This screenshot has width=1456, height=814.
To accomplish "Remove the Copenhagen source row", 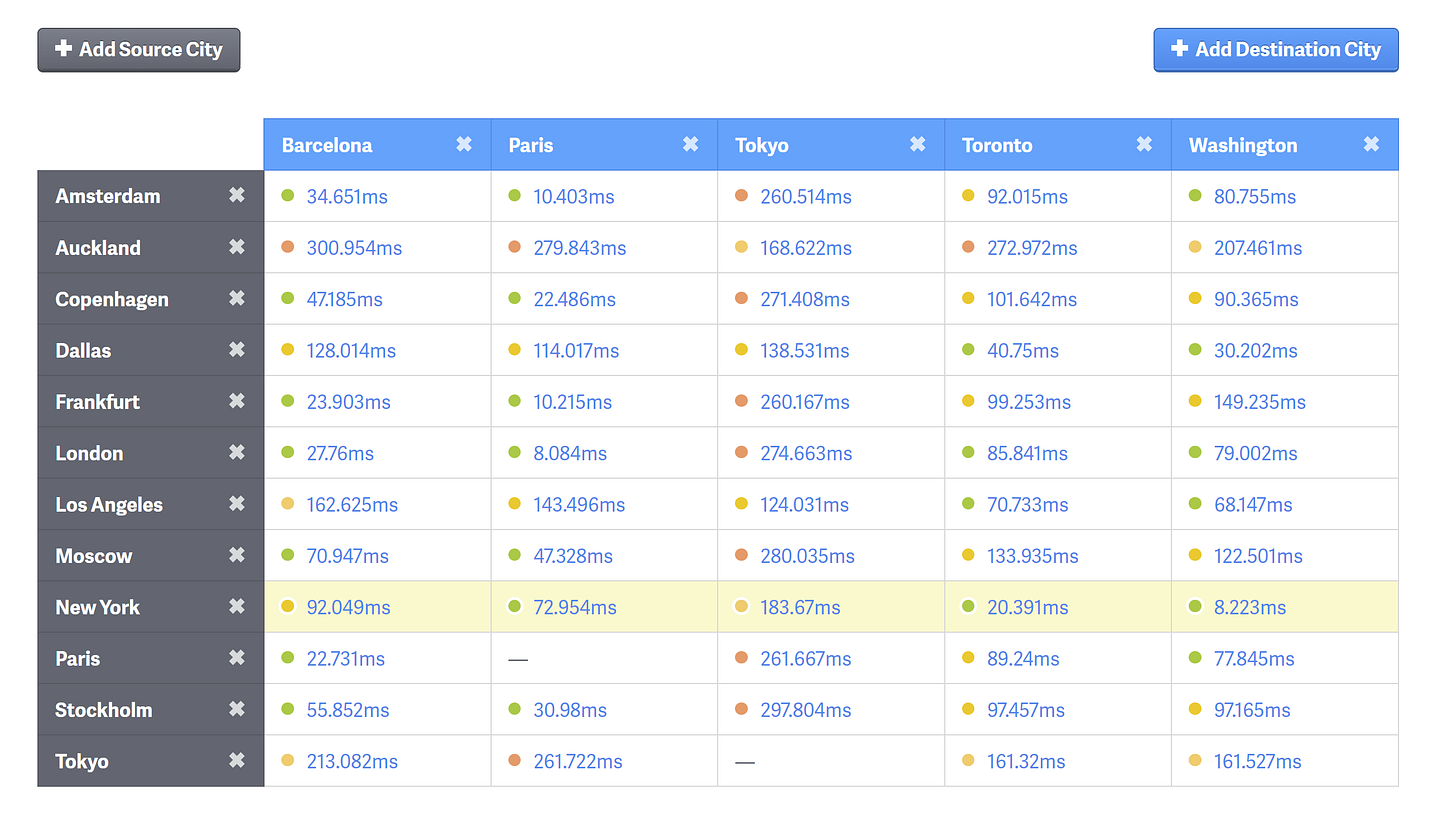I will click(237, 299).
